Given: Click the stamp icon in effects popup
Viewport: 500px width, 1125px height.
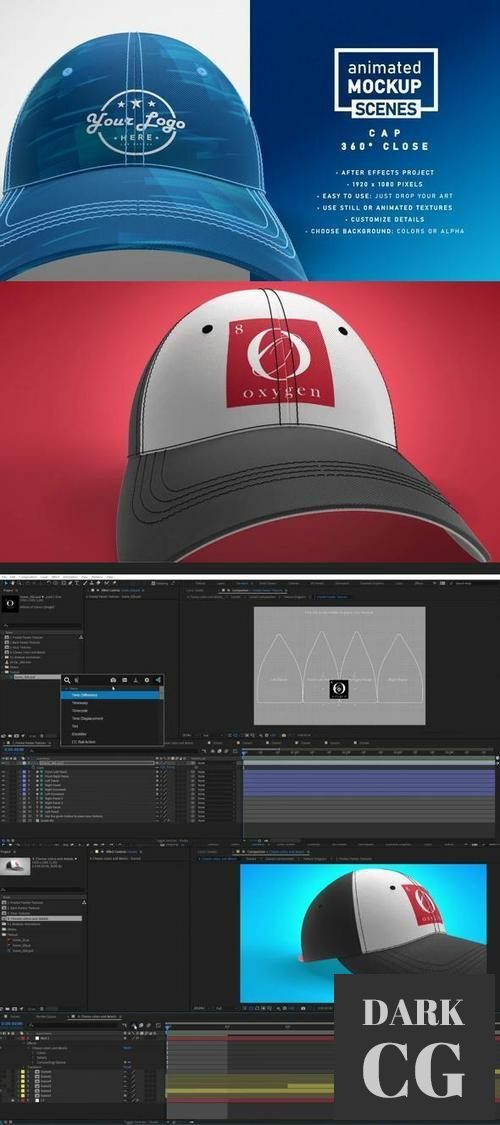Looking at the screenshot, I should [x=136, y=680].
